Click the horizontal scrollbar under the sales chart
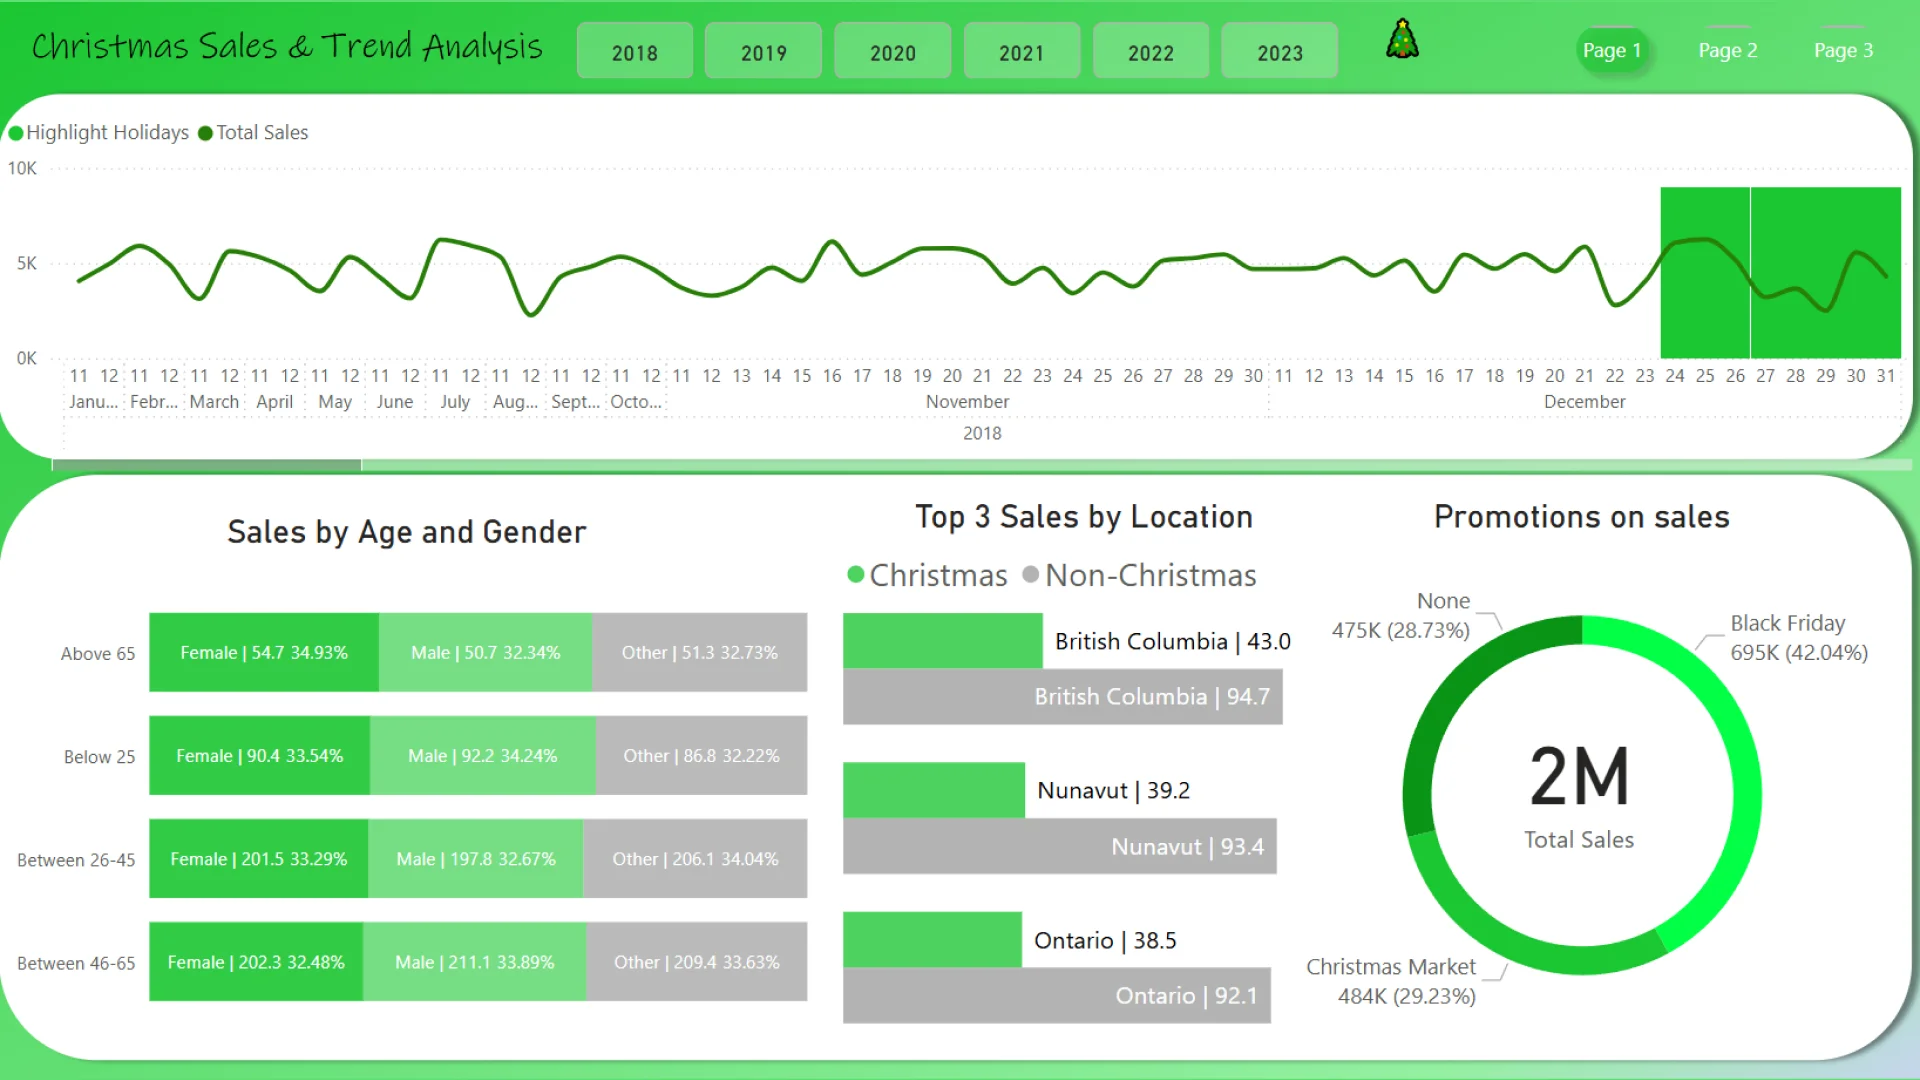The height and width of the screenshot is (1080, 1920). coord(206,465)
